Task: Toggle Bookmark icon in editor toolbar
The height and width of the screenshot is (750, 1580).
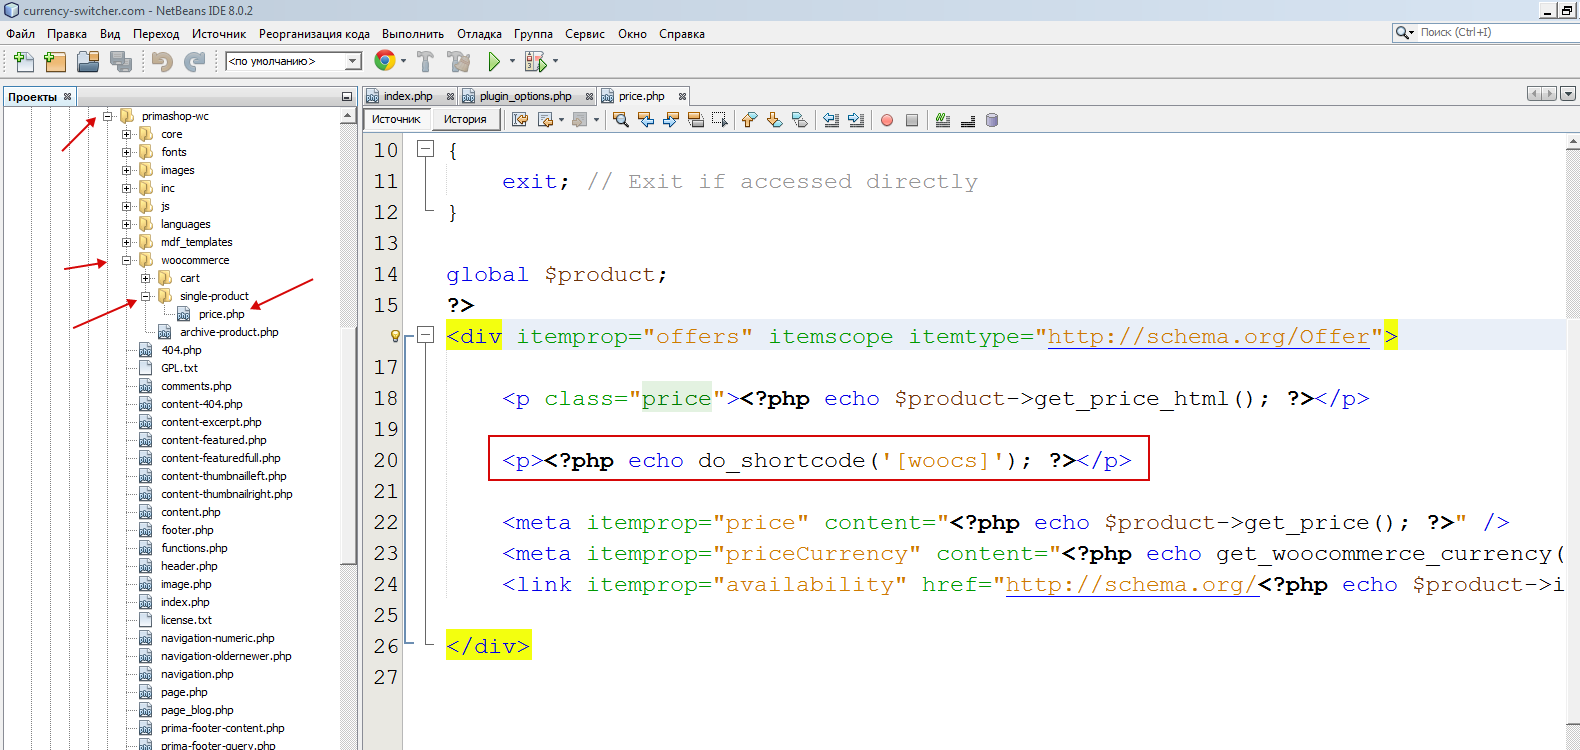Action: [799, 120]
